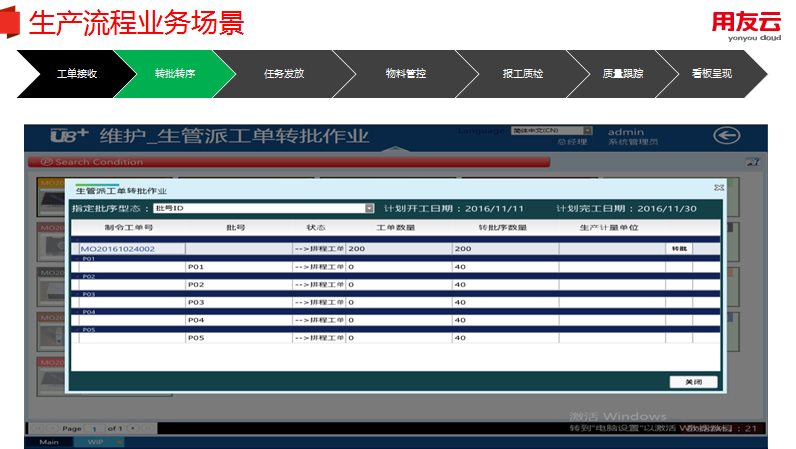Click the filter icon beside Search Condition bar
The image size is (796, 449).
click(753, 161)
